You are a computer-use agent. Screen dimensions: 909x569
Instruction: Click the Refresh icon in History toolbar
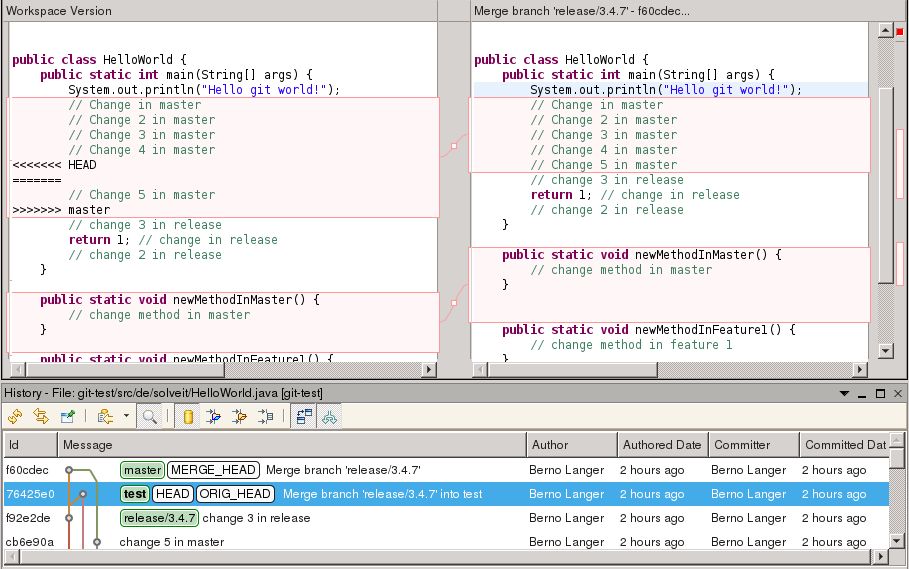coord(15,417)
